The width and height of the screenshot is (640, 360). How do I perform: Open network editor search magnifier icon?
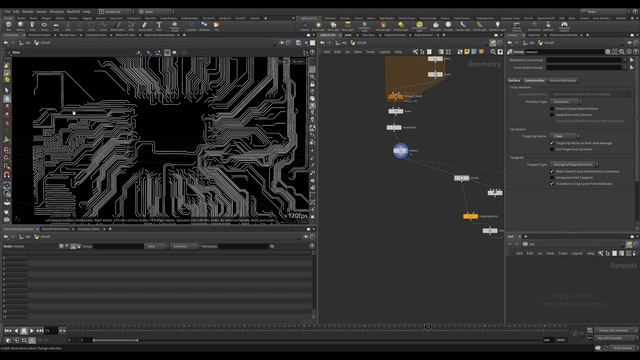pos(493,52)
